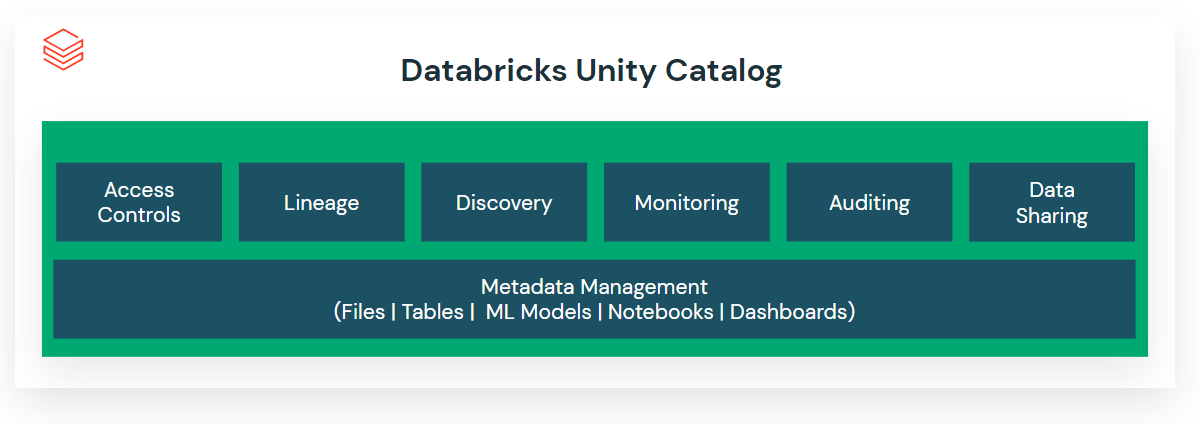Select Files in the metadata list
The image size is (1200, 424).
[363, 312]
